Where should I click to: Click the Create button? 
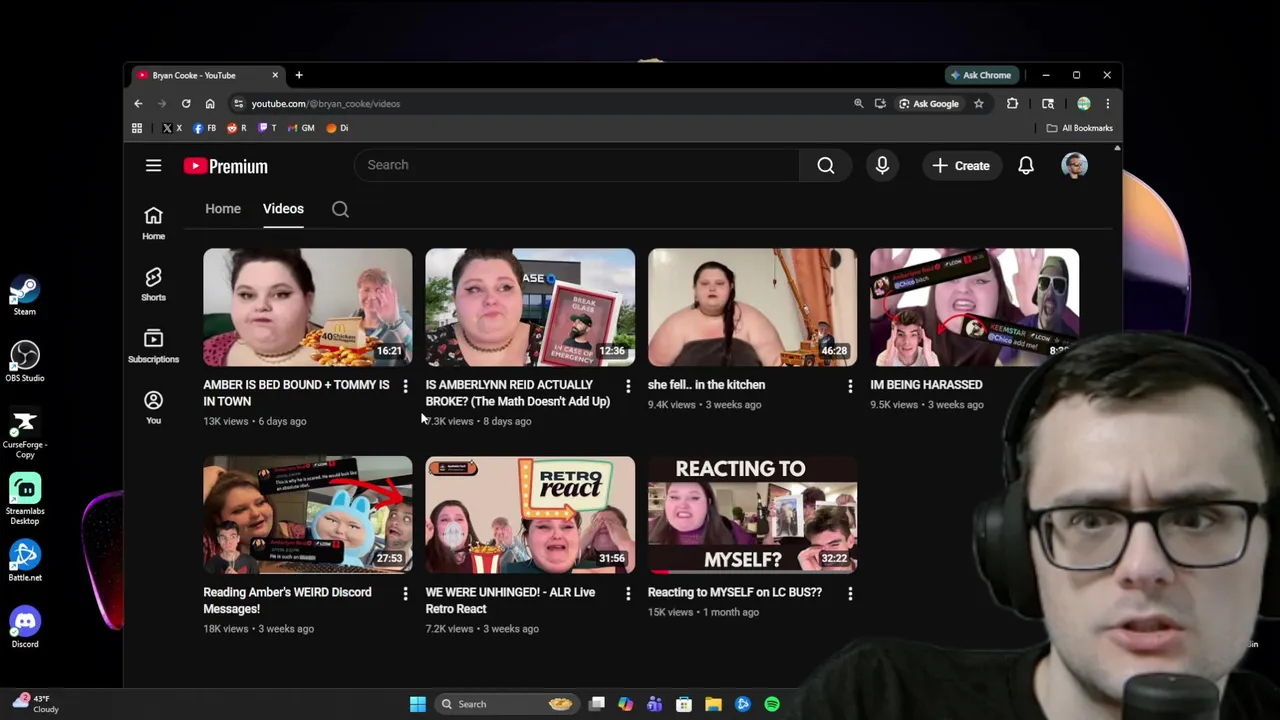[961, 166]
